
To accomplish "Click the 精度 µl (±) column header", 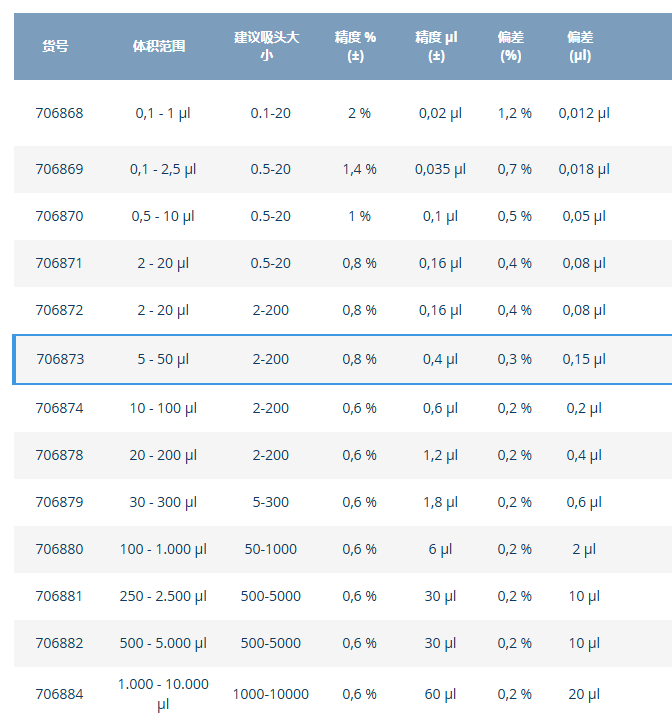I will coord(436,46).
